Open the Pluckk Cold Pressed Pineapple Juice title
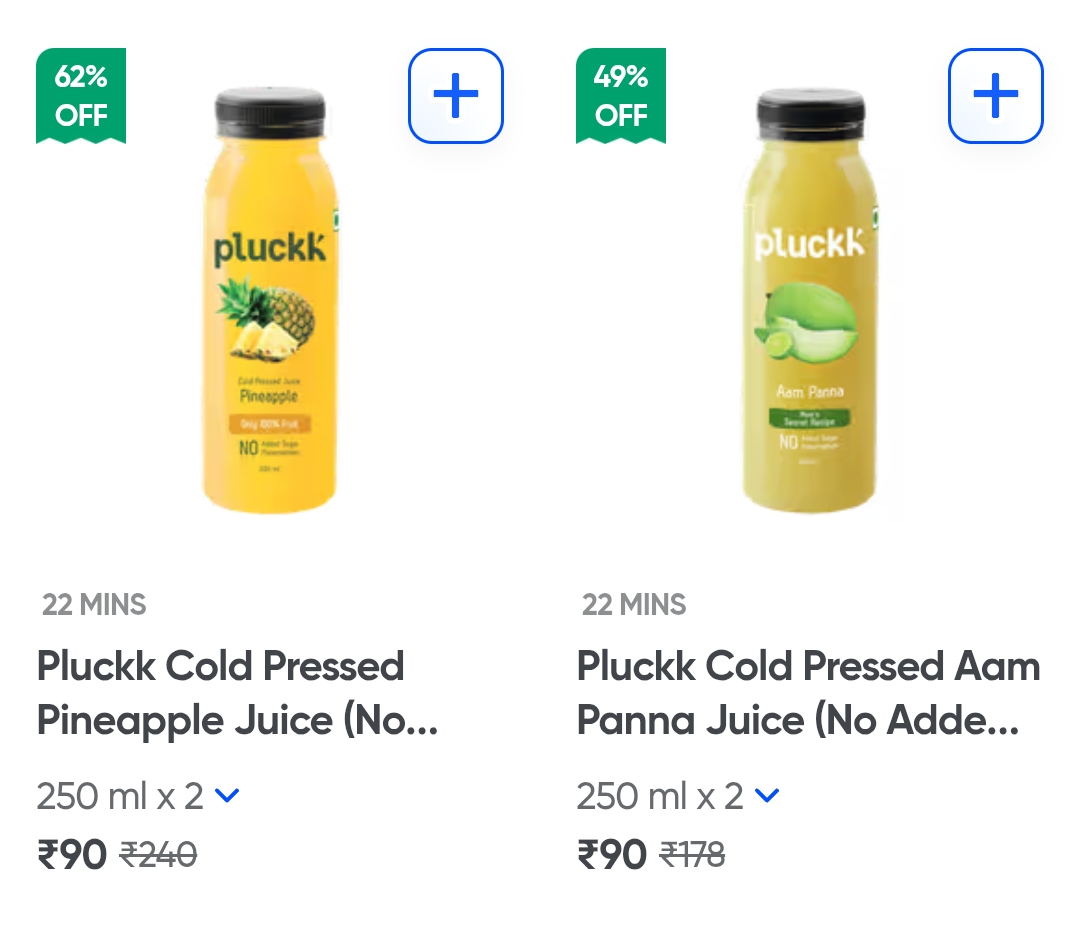 point(237,693)
